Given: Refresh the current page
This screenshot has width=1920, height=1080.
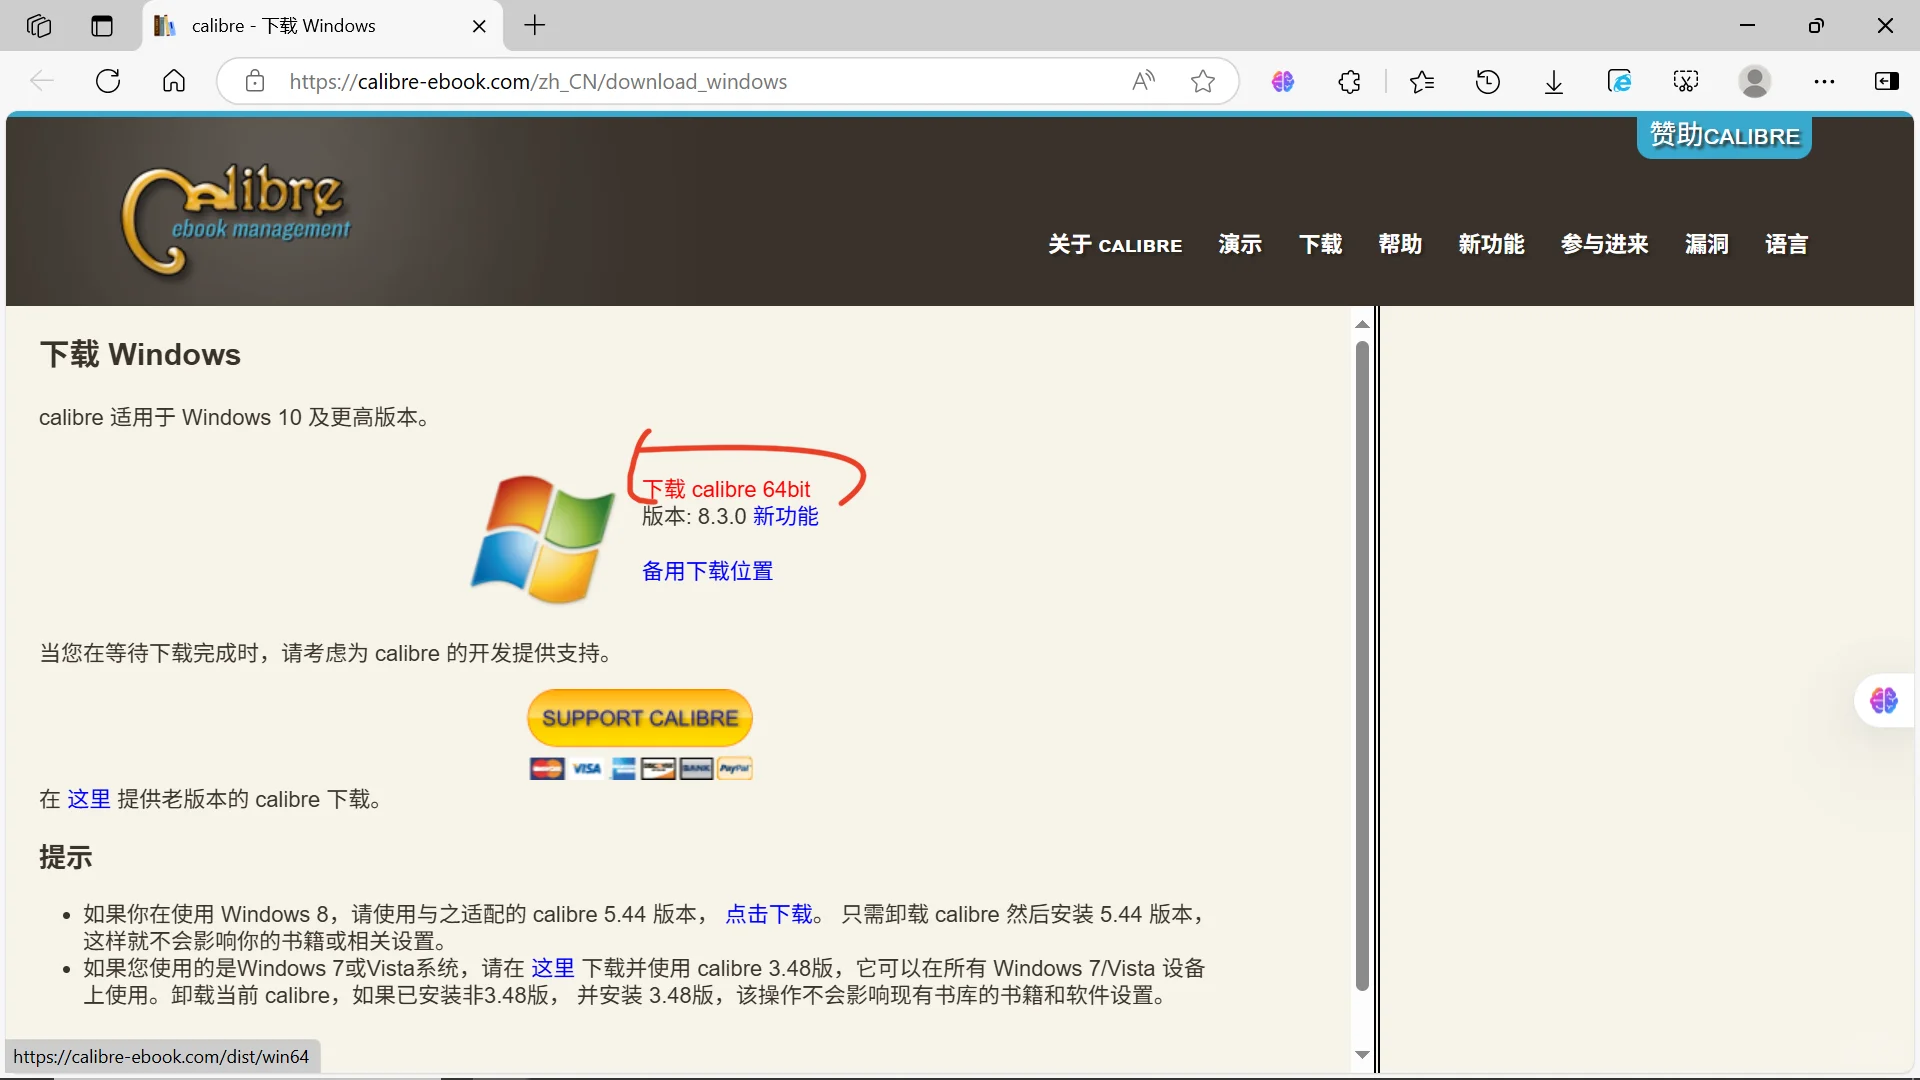Looking at the screenshot, I should (x=108, y=81).
